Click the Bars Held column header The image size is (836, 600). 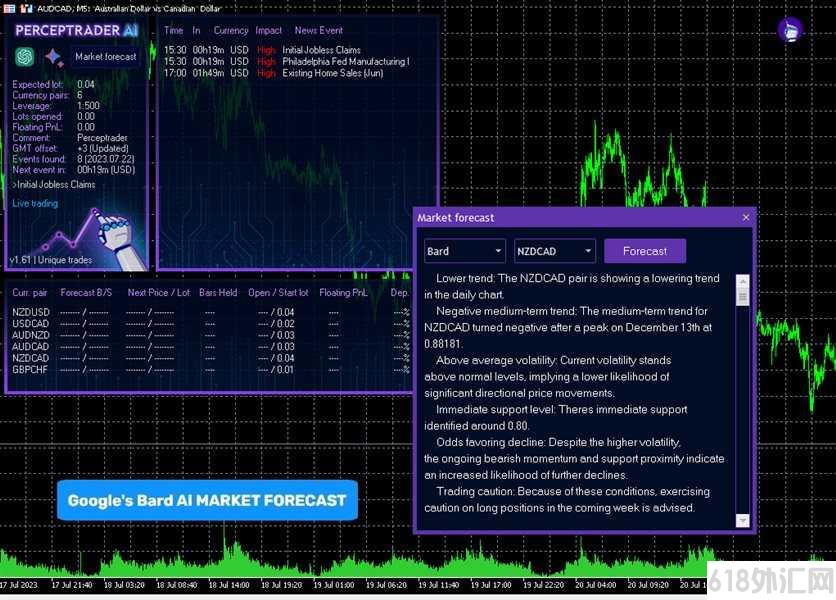tap(218, 293)
